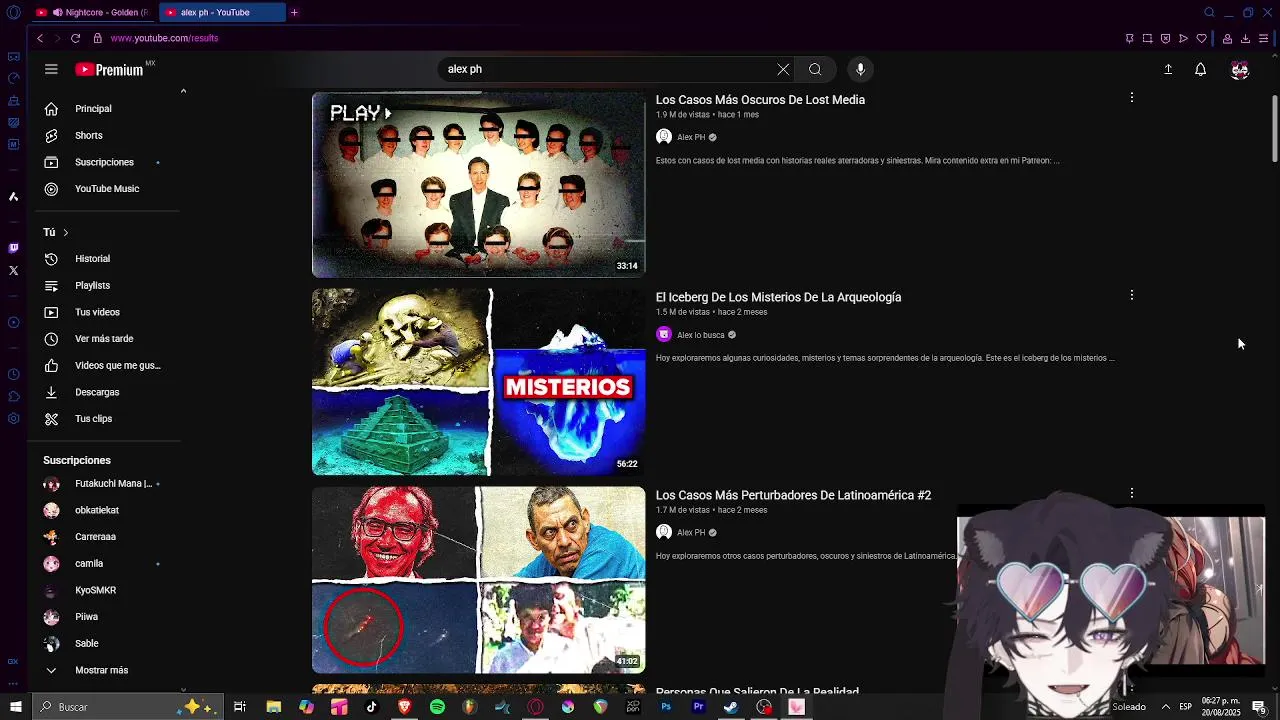Open Suscripciones in the sidebar

(x=104, y=162)
